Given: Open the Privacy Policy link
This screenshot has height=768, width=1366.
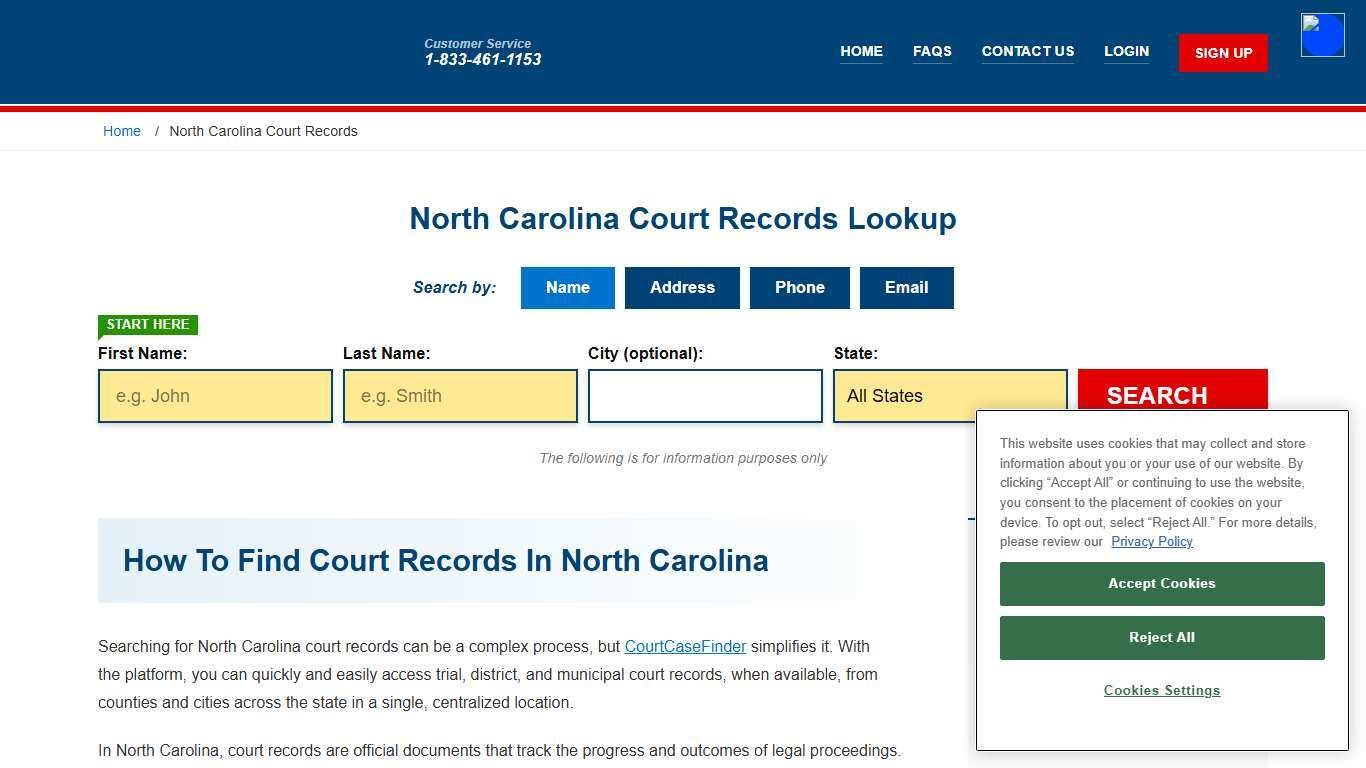Looking at the screenshot, I should click(x=1151, y=541).
